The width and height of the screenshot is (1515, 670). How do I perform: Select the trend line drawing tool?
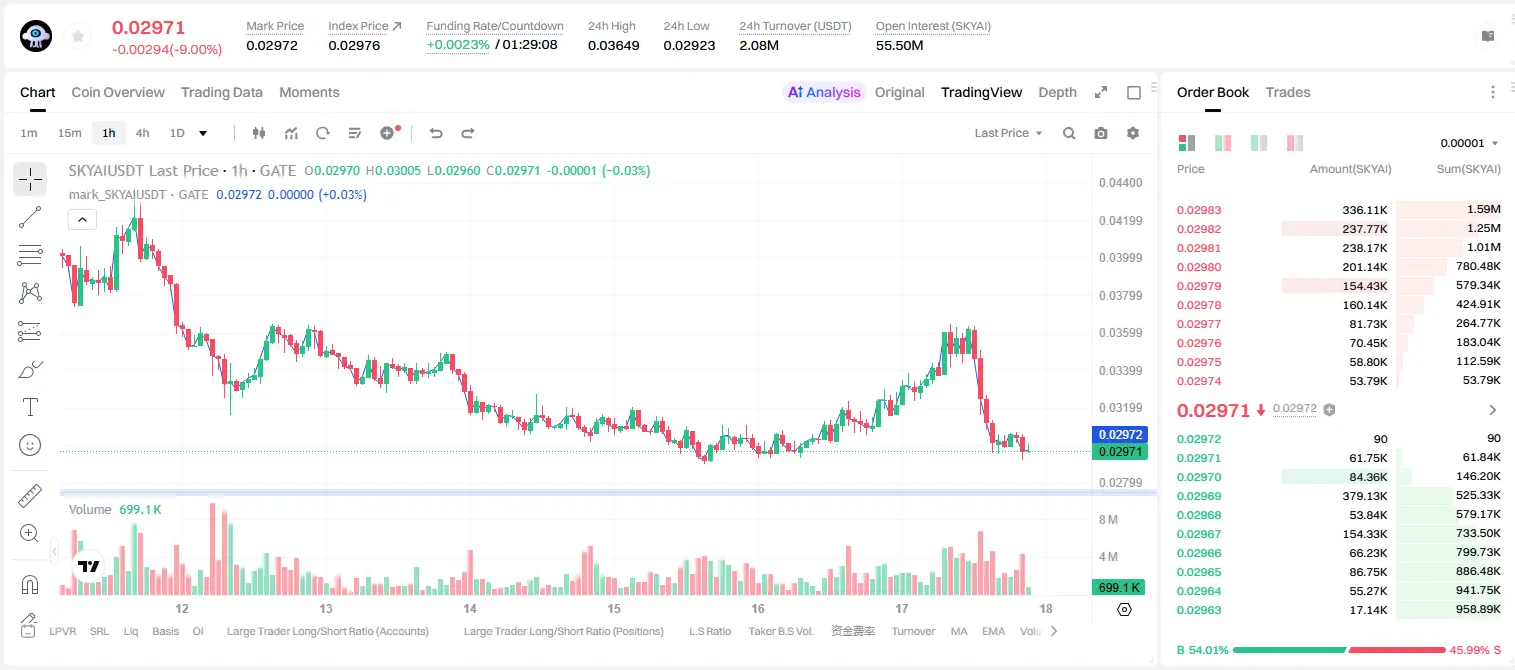[30, 217]
